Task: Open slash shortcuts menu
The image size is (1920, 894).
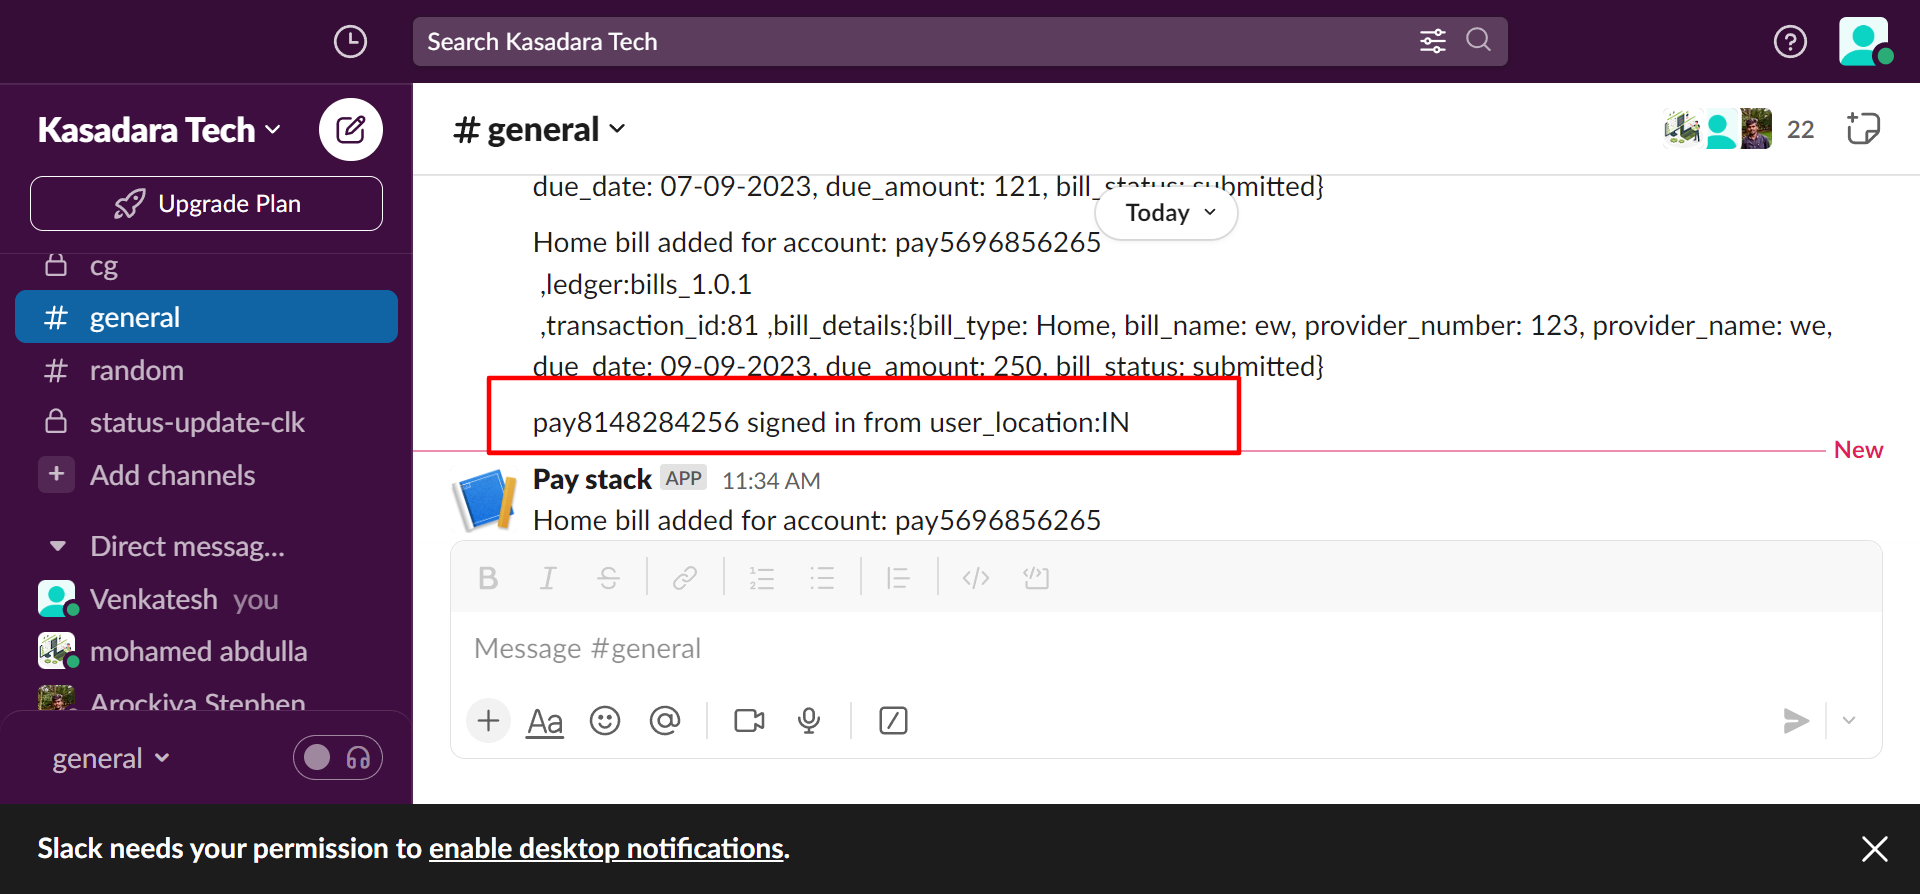Action: [x=893, y=721]
